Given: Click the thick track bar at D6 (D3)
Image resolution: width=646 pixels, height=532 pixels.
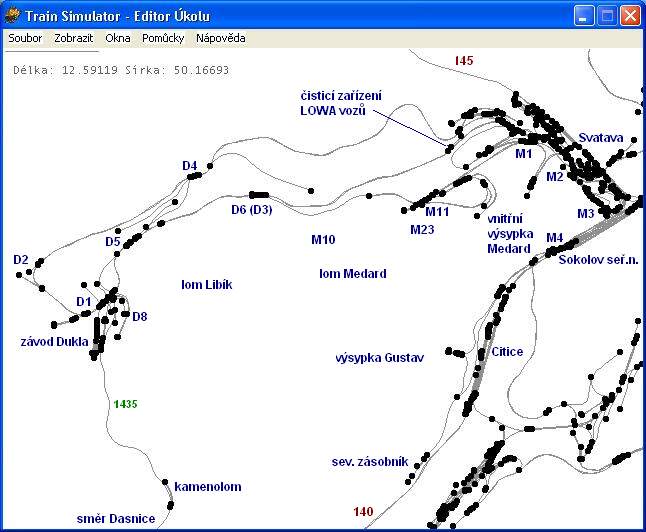Looking at the screenshot, I should 259,195.
